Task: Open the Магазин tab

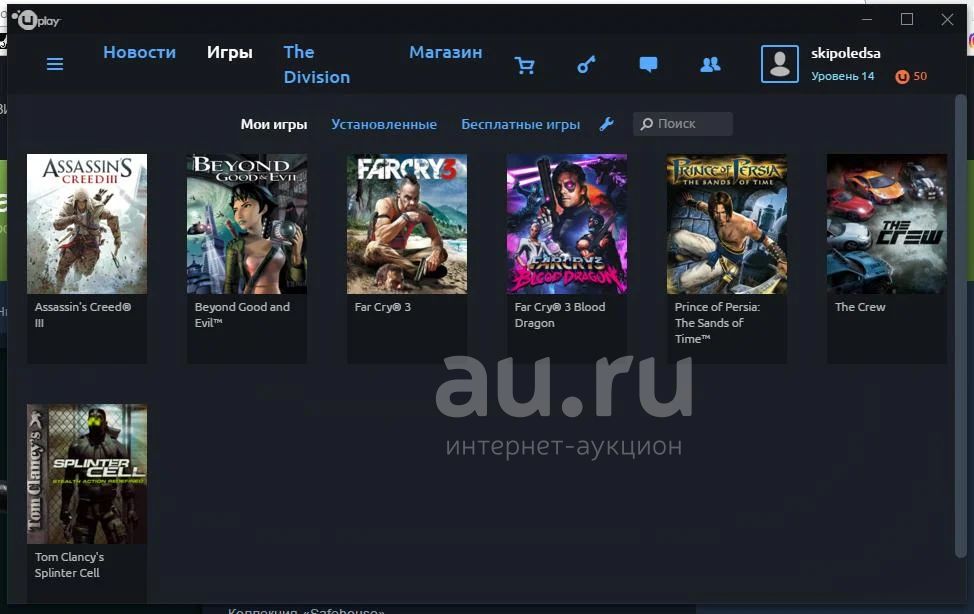Action: [x=445, y=52]
